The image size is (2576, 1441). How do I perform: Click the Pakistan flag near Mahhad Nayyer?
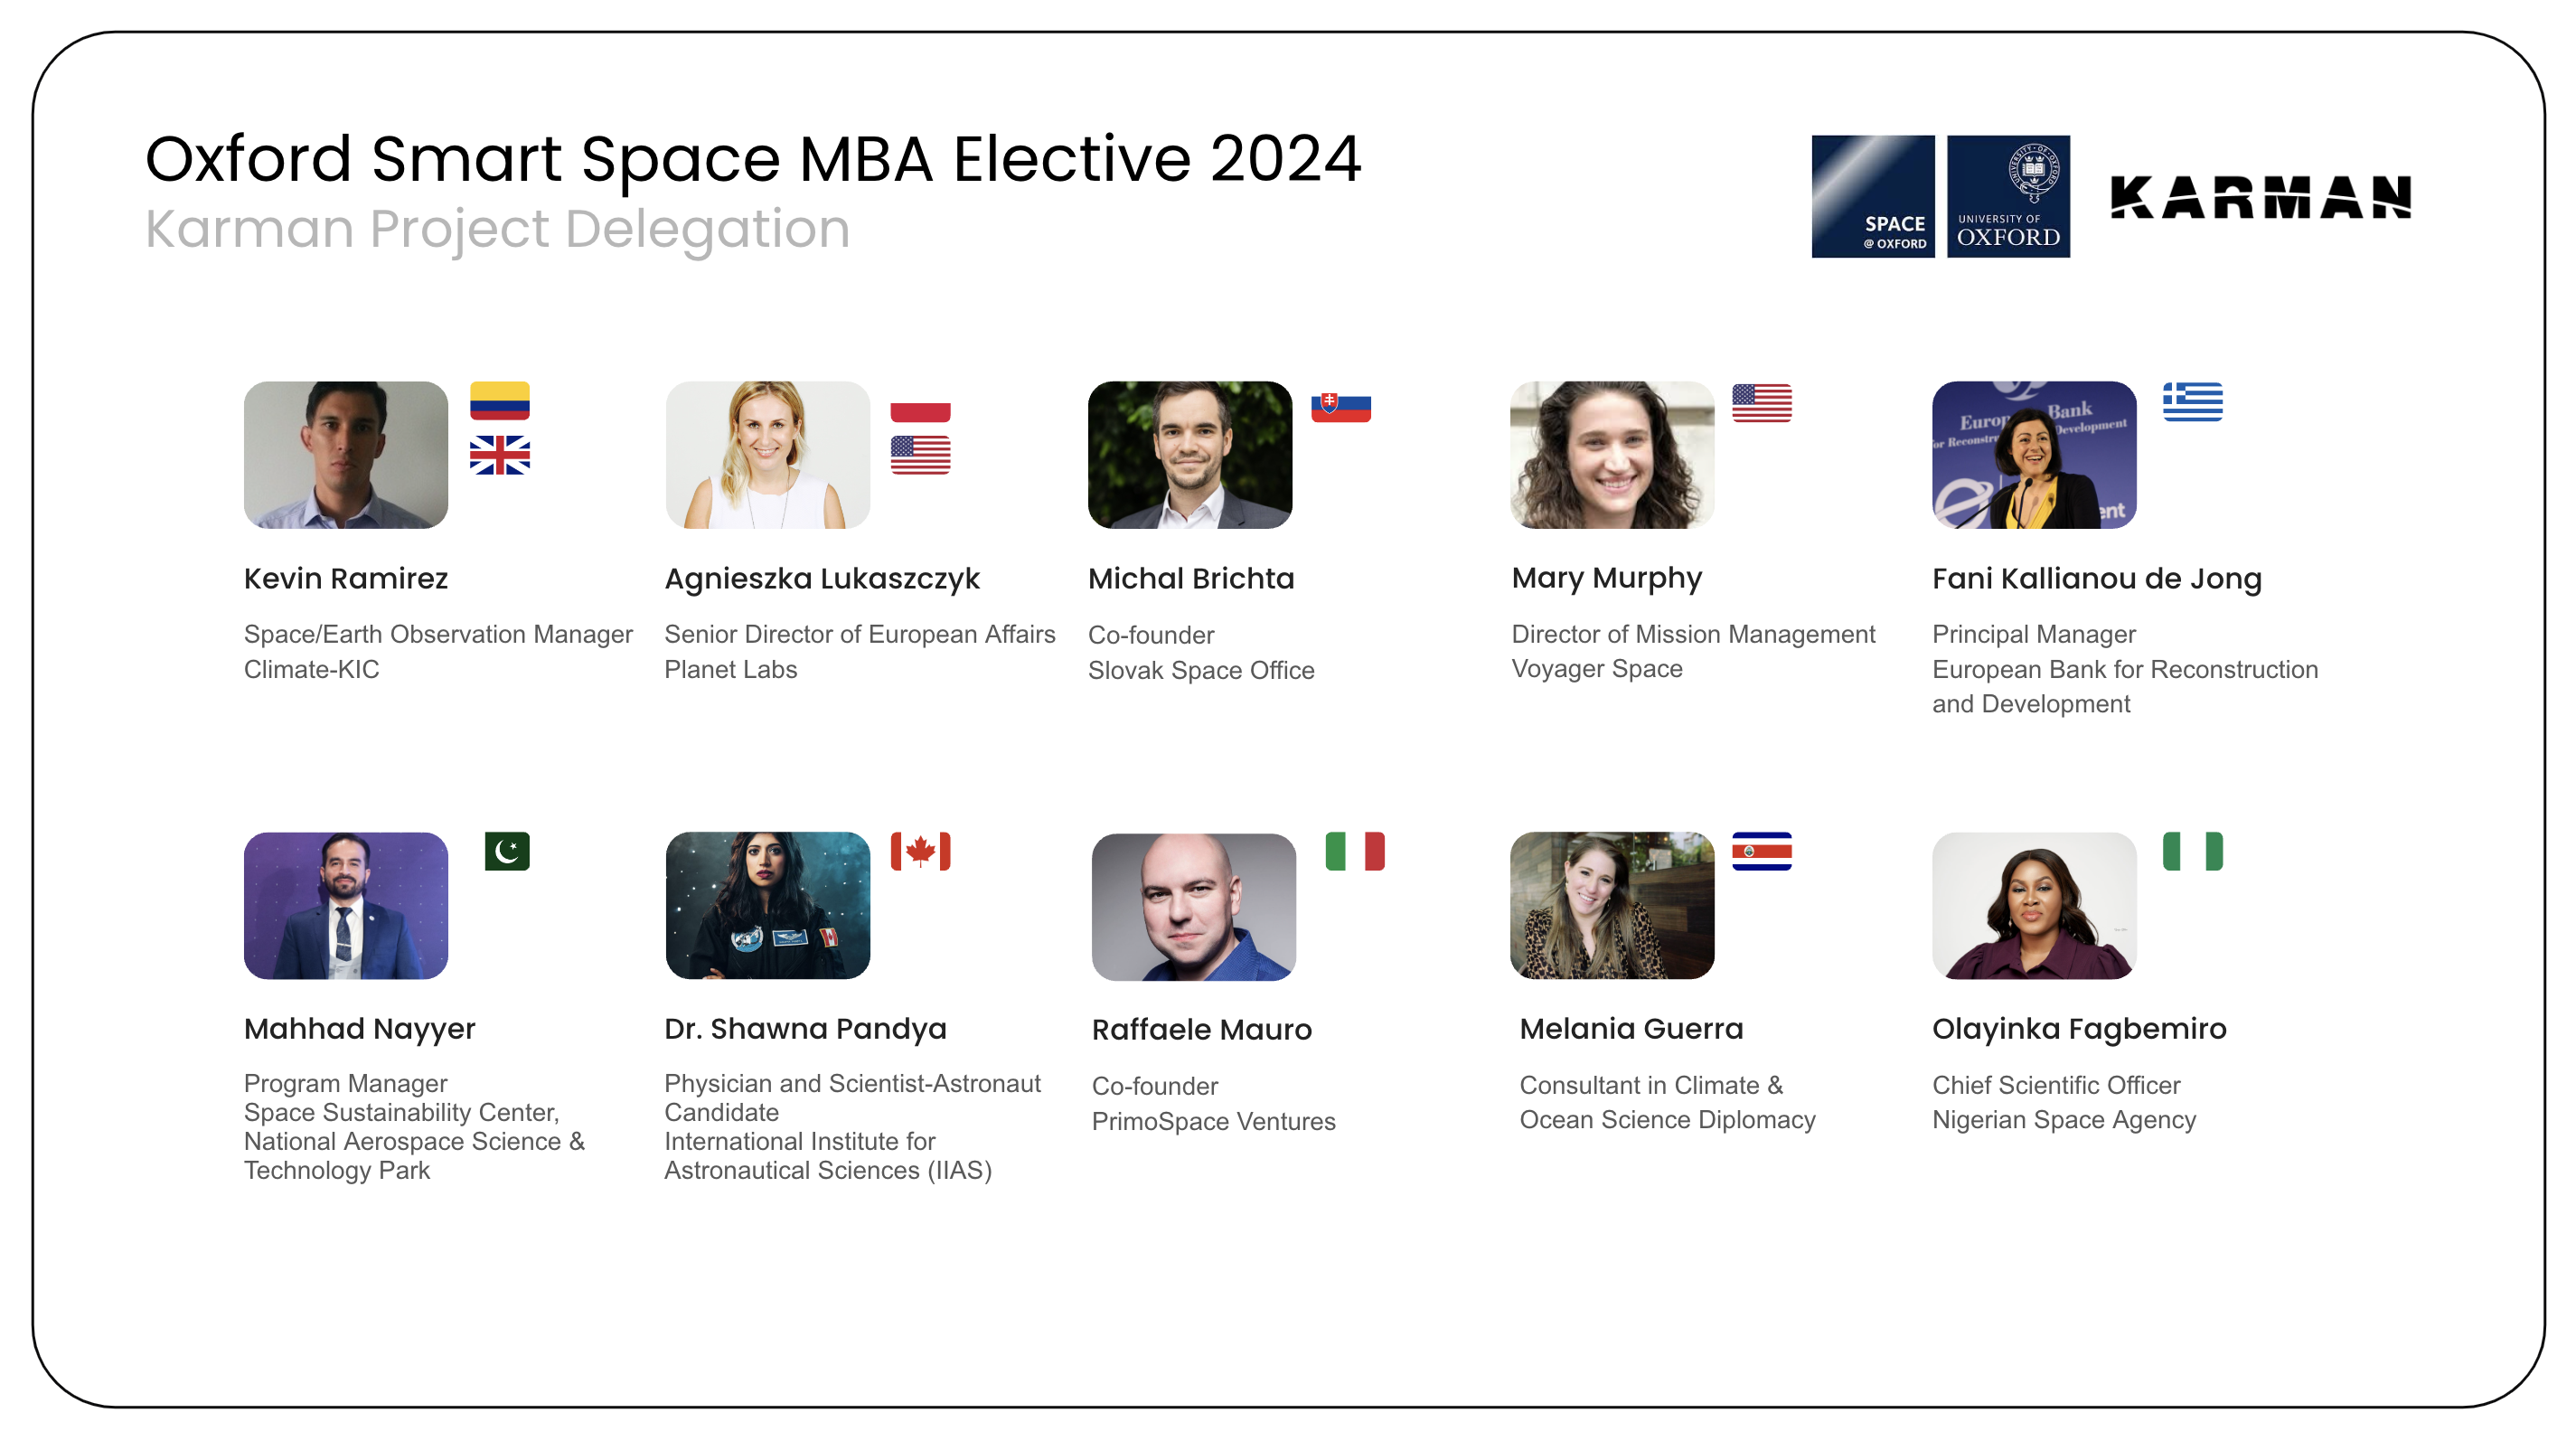click(507, 851)
